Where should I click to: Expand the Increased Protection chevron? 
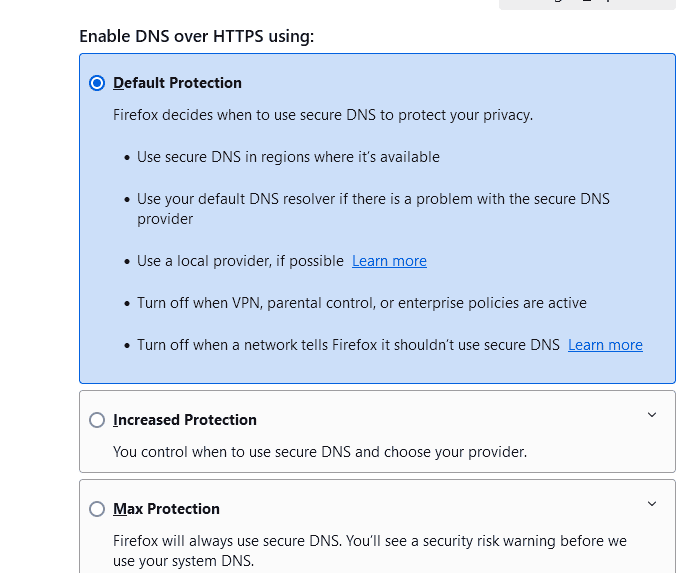[652, 415]
